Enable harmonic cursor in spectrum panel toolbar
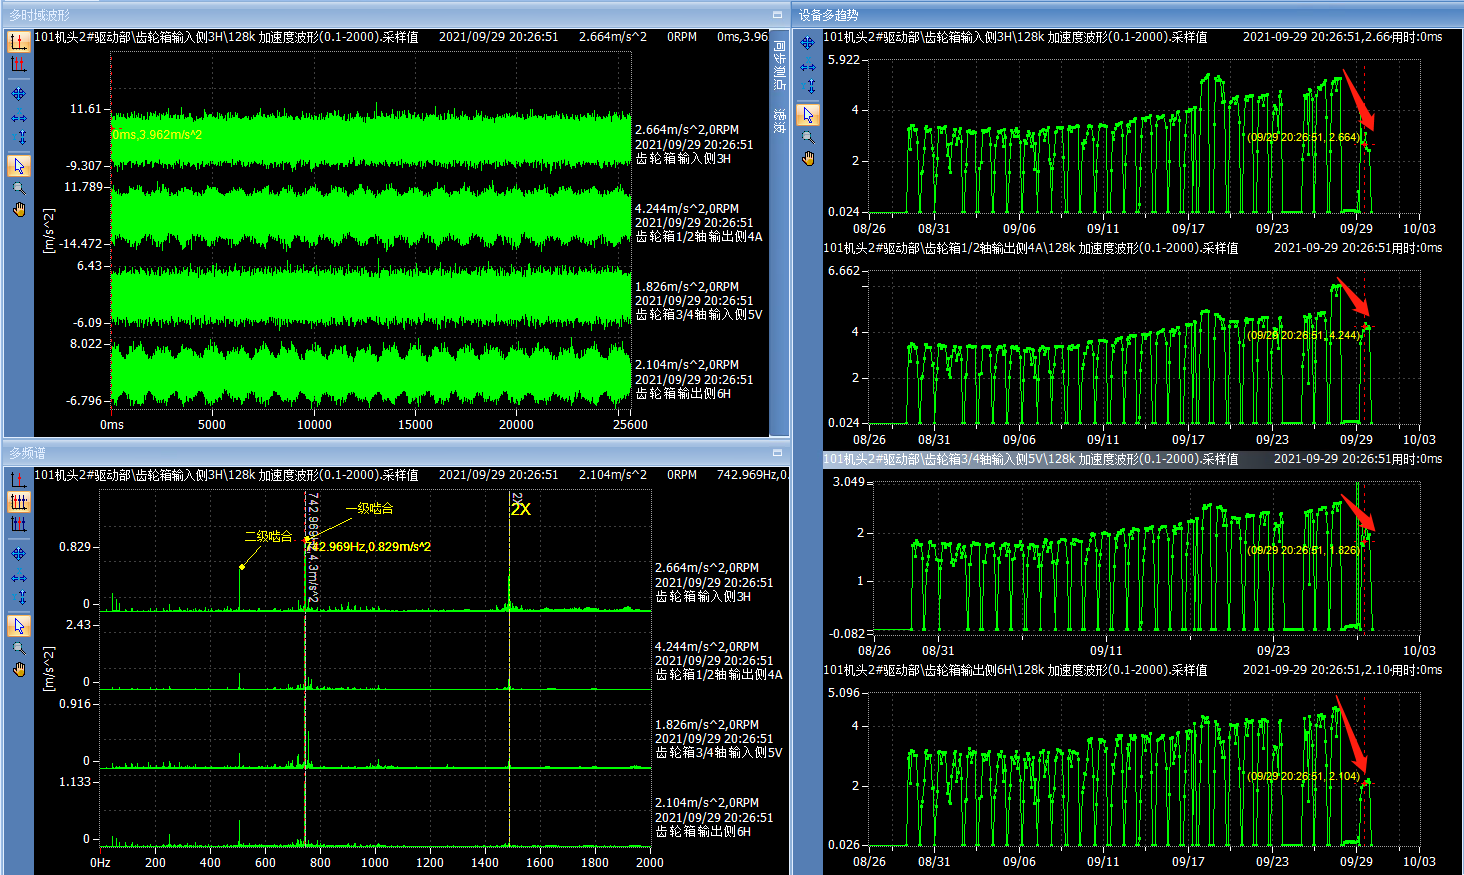 (x=19, y=502)
